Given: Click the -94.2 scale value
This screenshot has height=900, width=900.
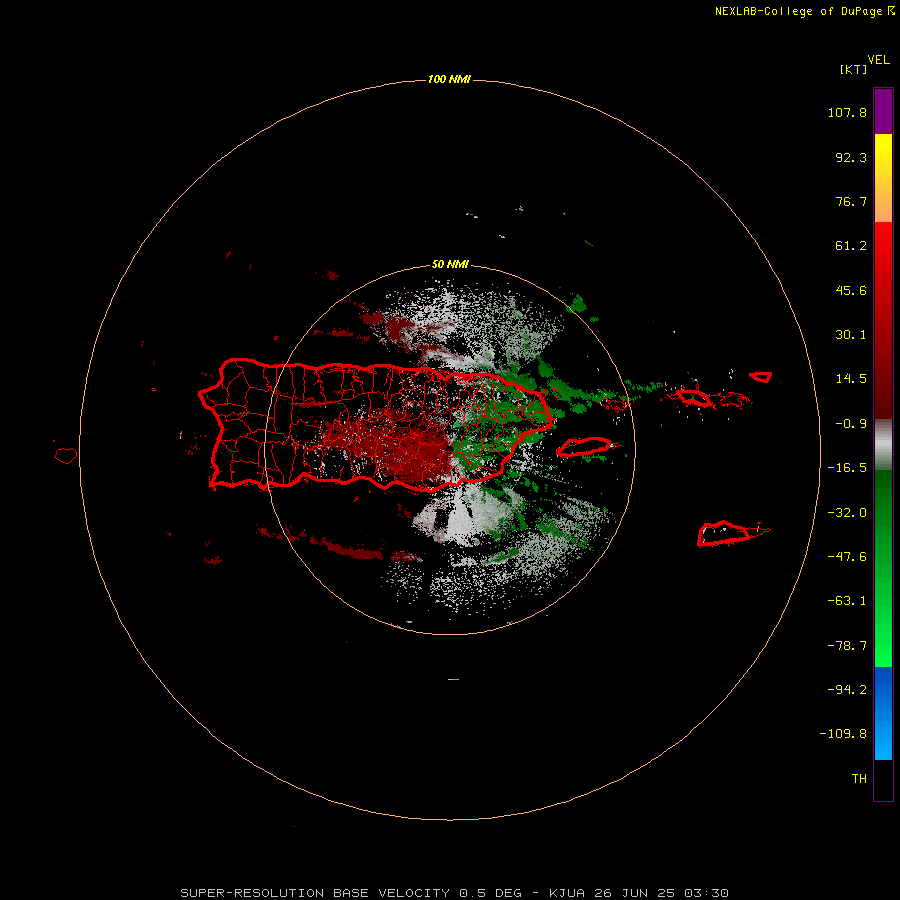Looking at the screenshot, I should point(847,690).
